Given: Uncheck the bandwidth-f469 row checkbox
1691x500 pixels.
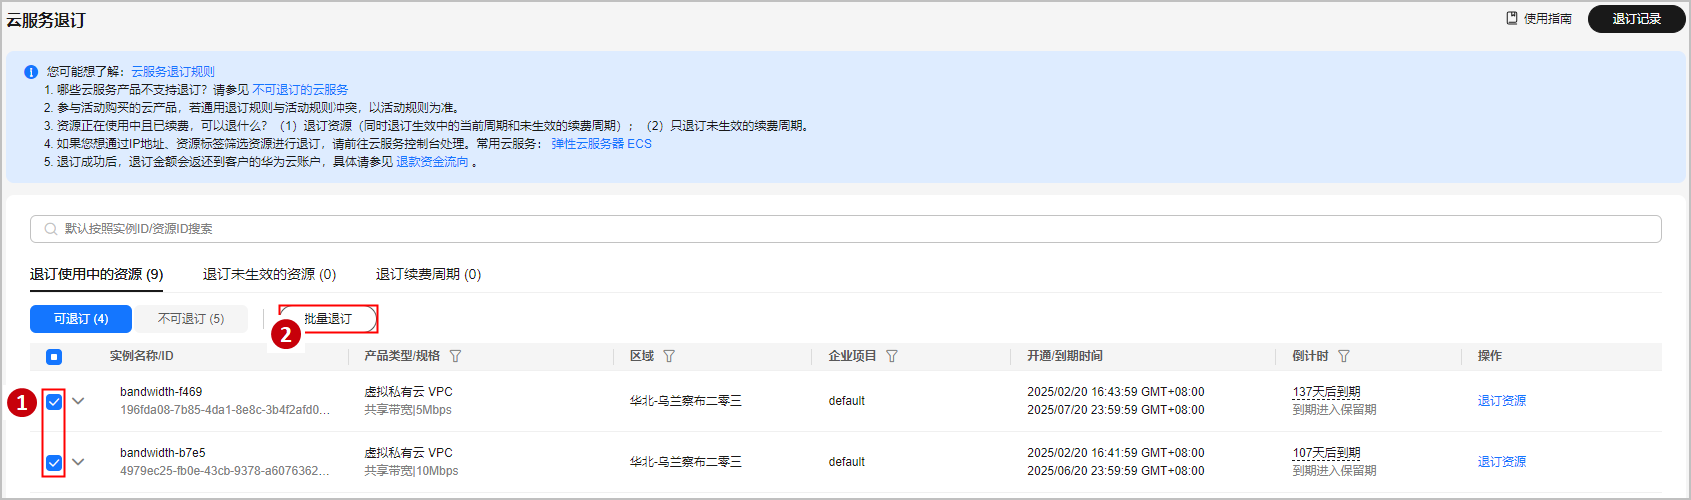Looking at the screenshot, I should (x=54, y=402).
